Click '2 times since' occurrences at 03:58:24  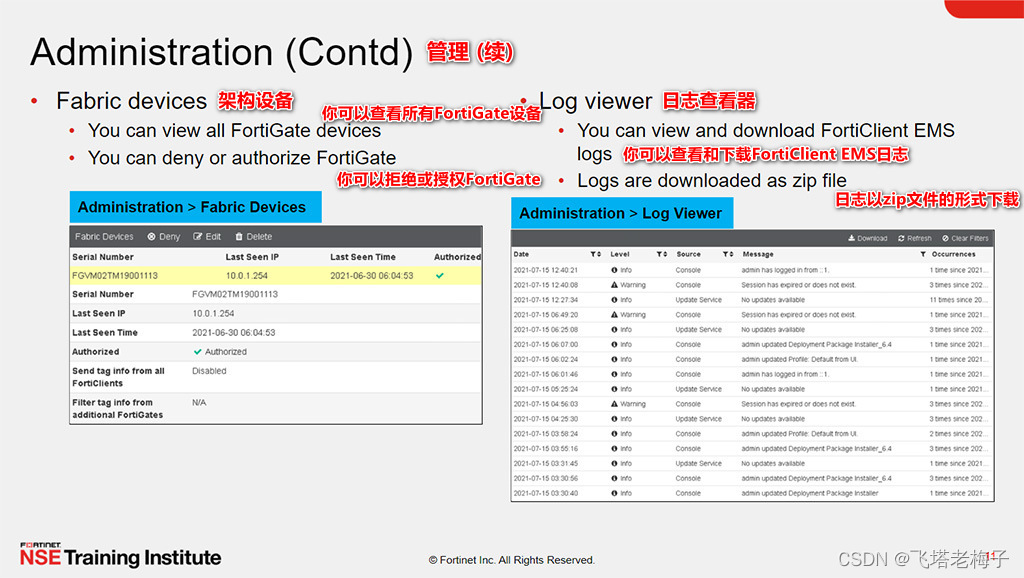(x=958, y=434)
